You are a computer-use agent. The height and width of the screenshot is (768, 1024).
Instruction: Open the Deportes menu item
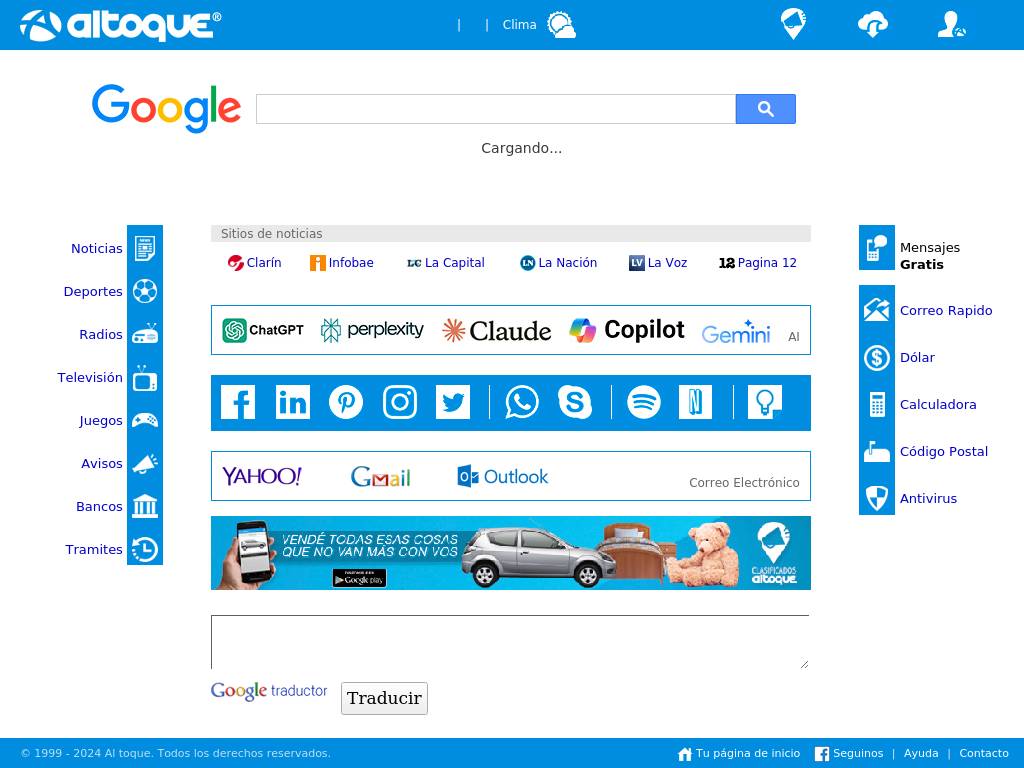93,291
